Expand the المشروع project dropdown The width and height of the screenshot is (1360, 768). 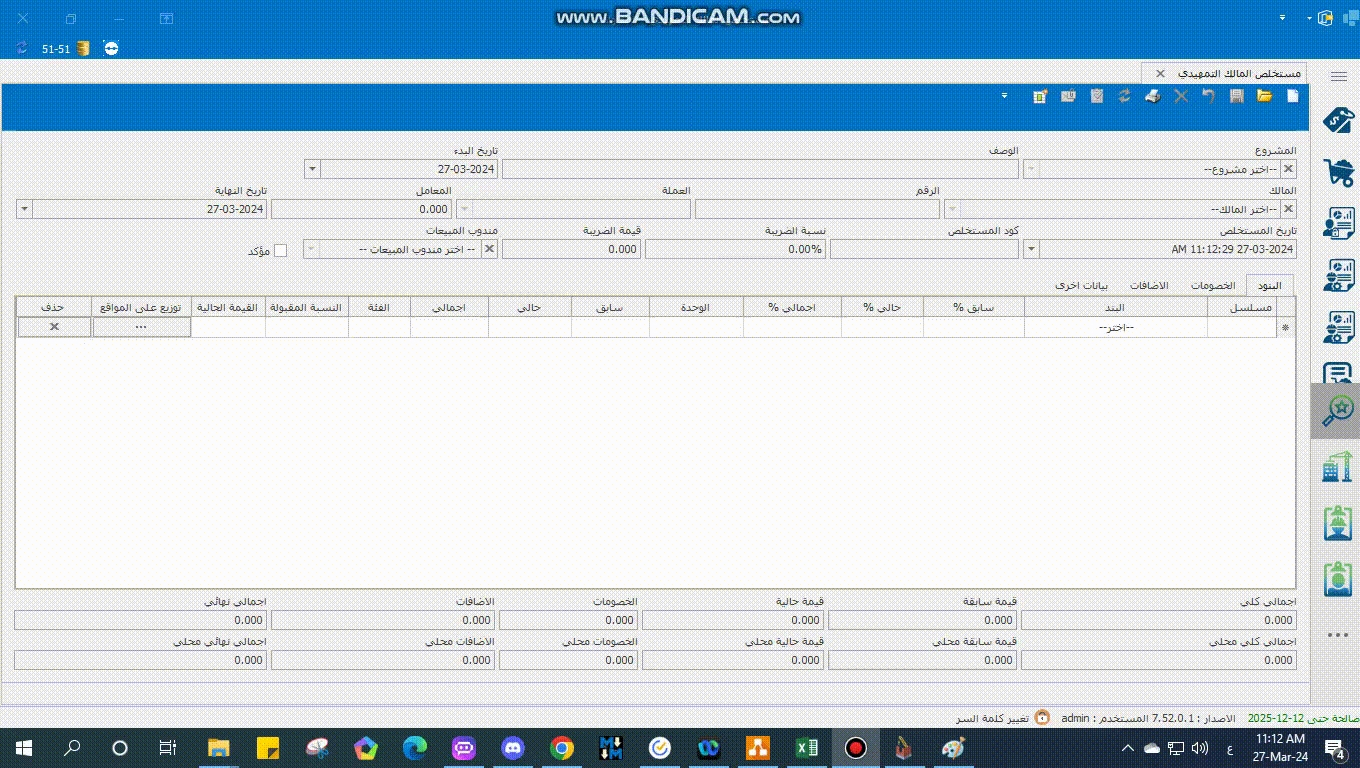[1032, 170]
